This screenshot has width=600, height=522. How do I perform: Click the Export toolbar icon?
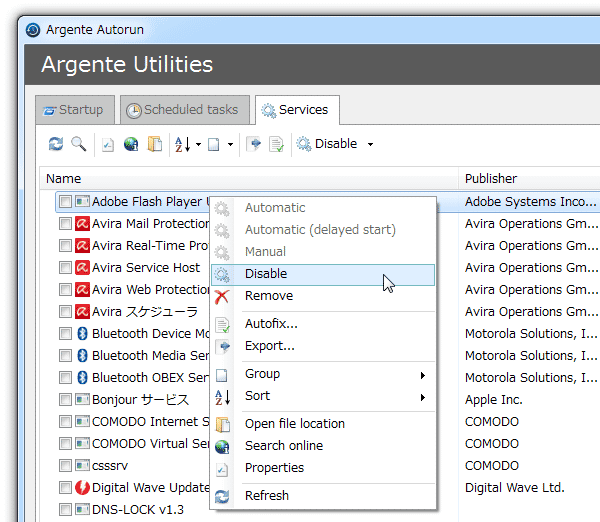pos(254,144)
